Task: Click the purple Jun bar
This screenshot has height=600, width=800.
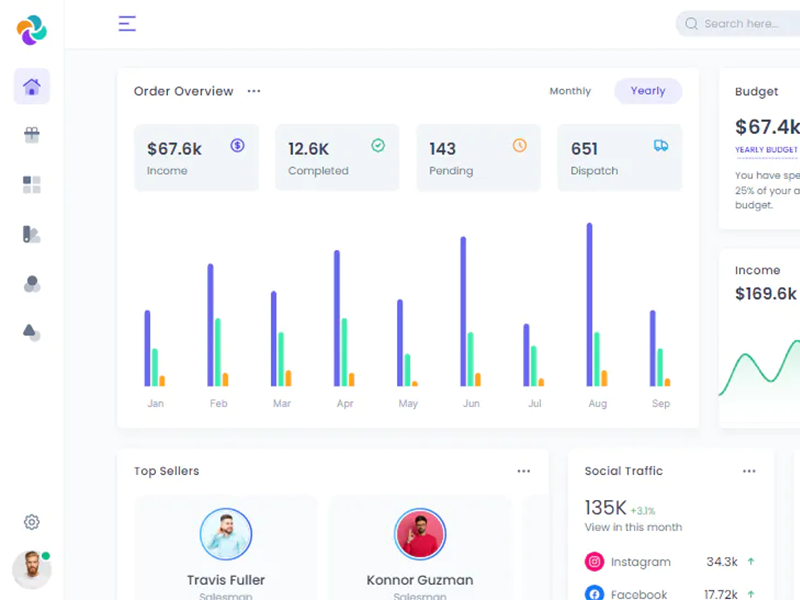Action: point(463,311)
